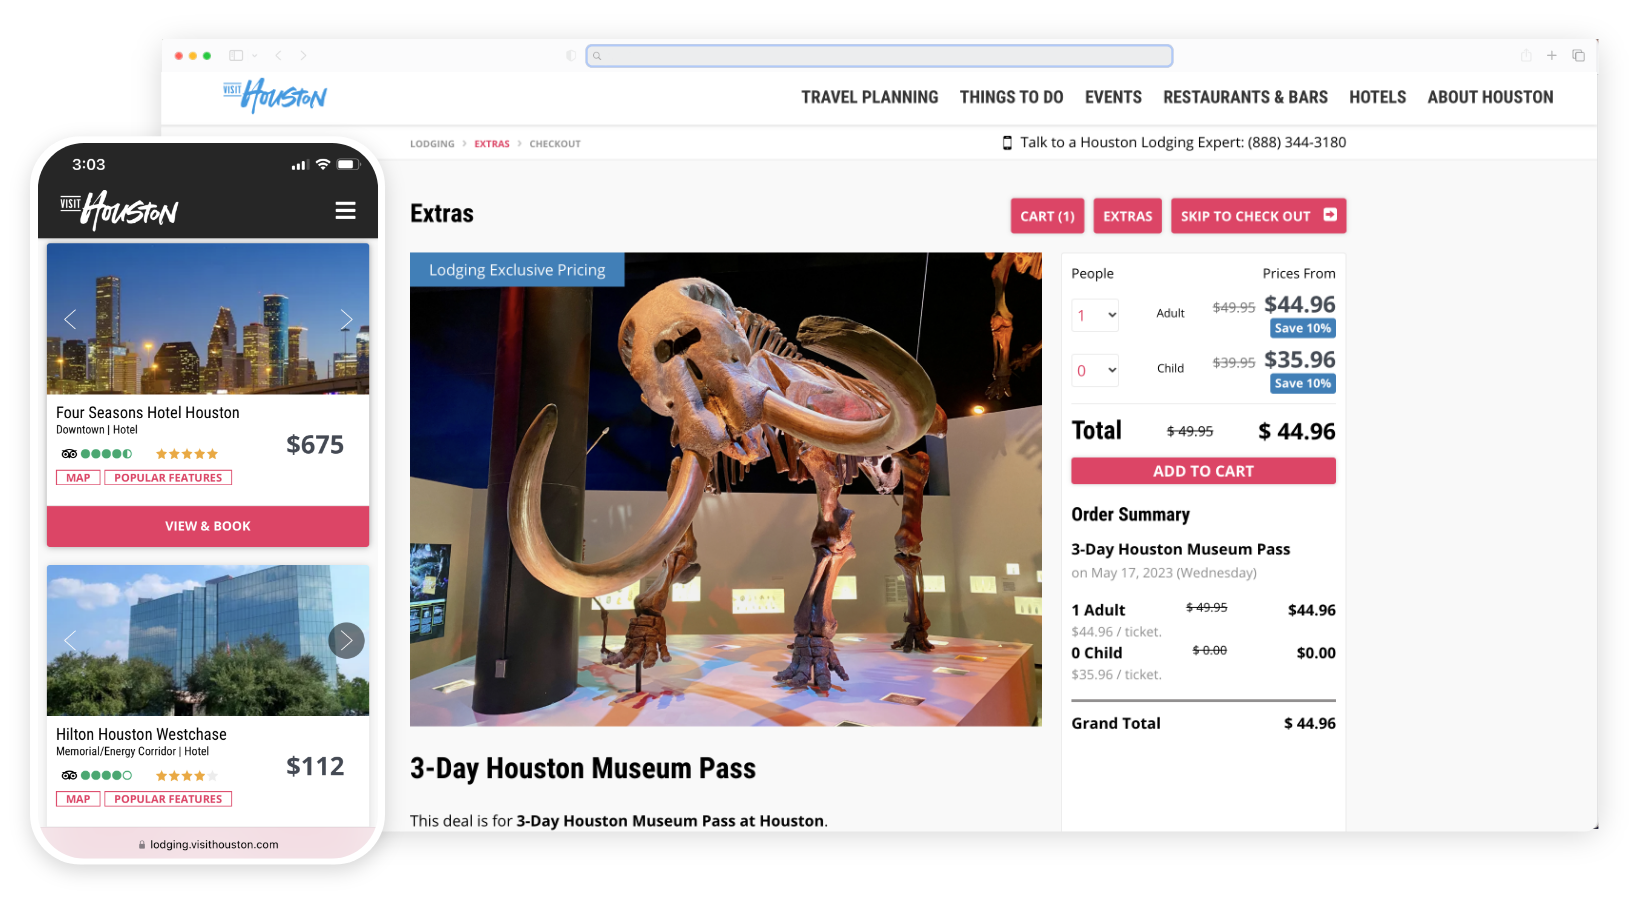Screen dimensions: 1644x901
Task: Click the red Extras button
Action: tap(1128, 216)
